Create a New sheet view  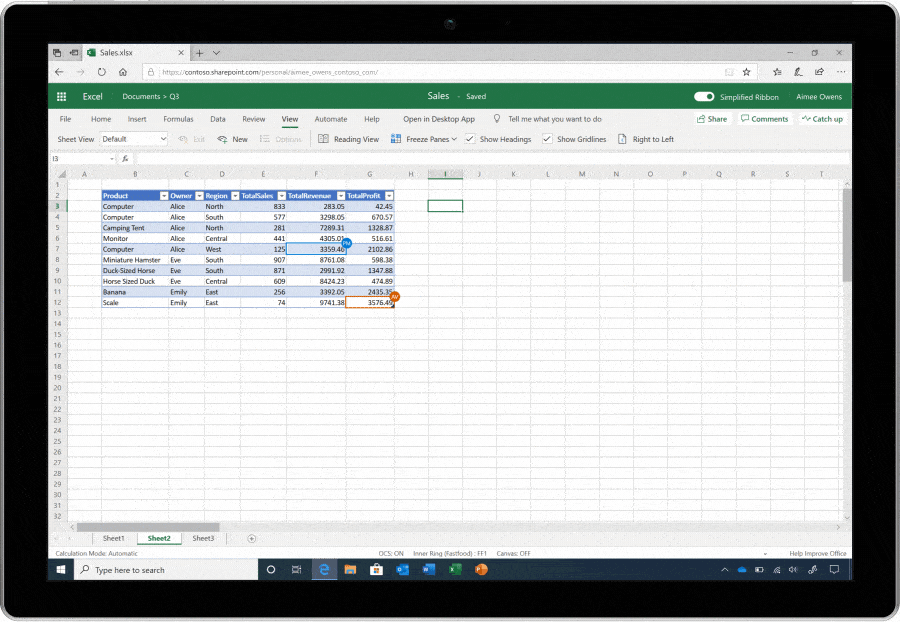232,139
